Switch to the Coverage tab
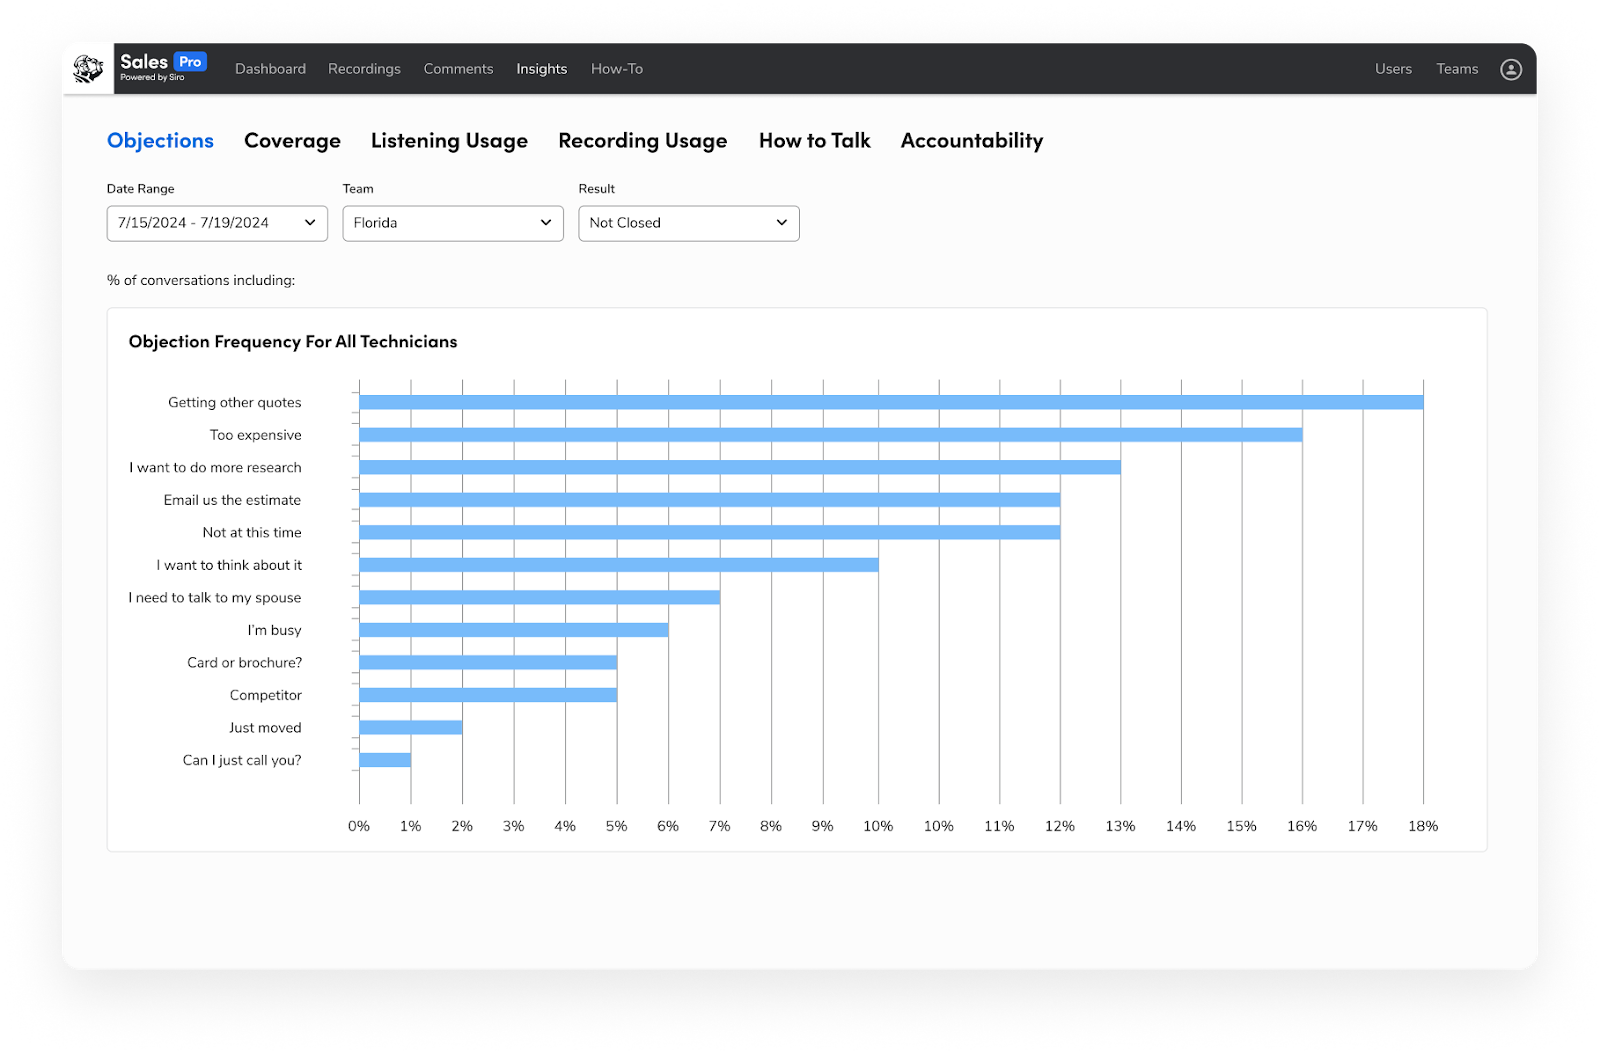Viewport: 1600px width, 1053px height. tap(292, 140)
